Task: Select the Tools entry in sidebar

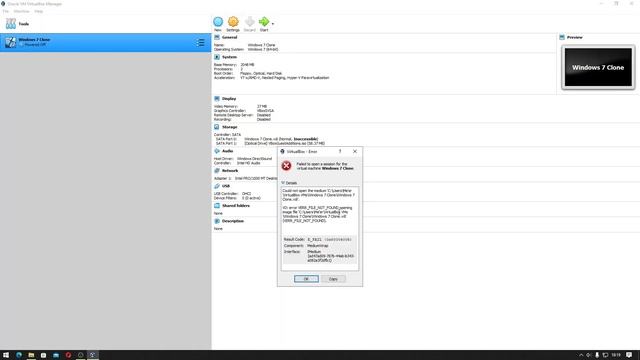Action: 105,24
